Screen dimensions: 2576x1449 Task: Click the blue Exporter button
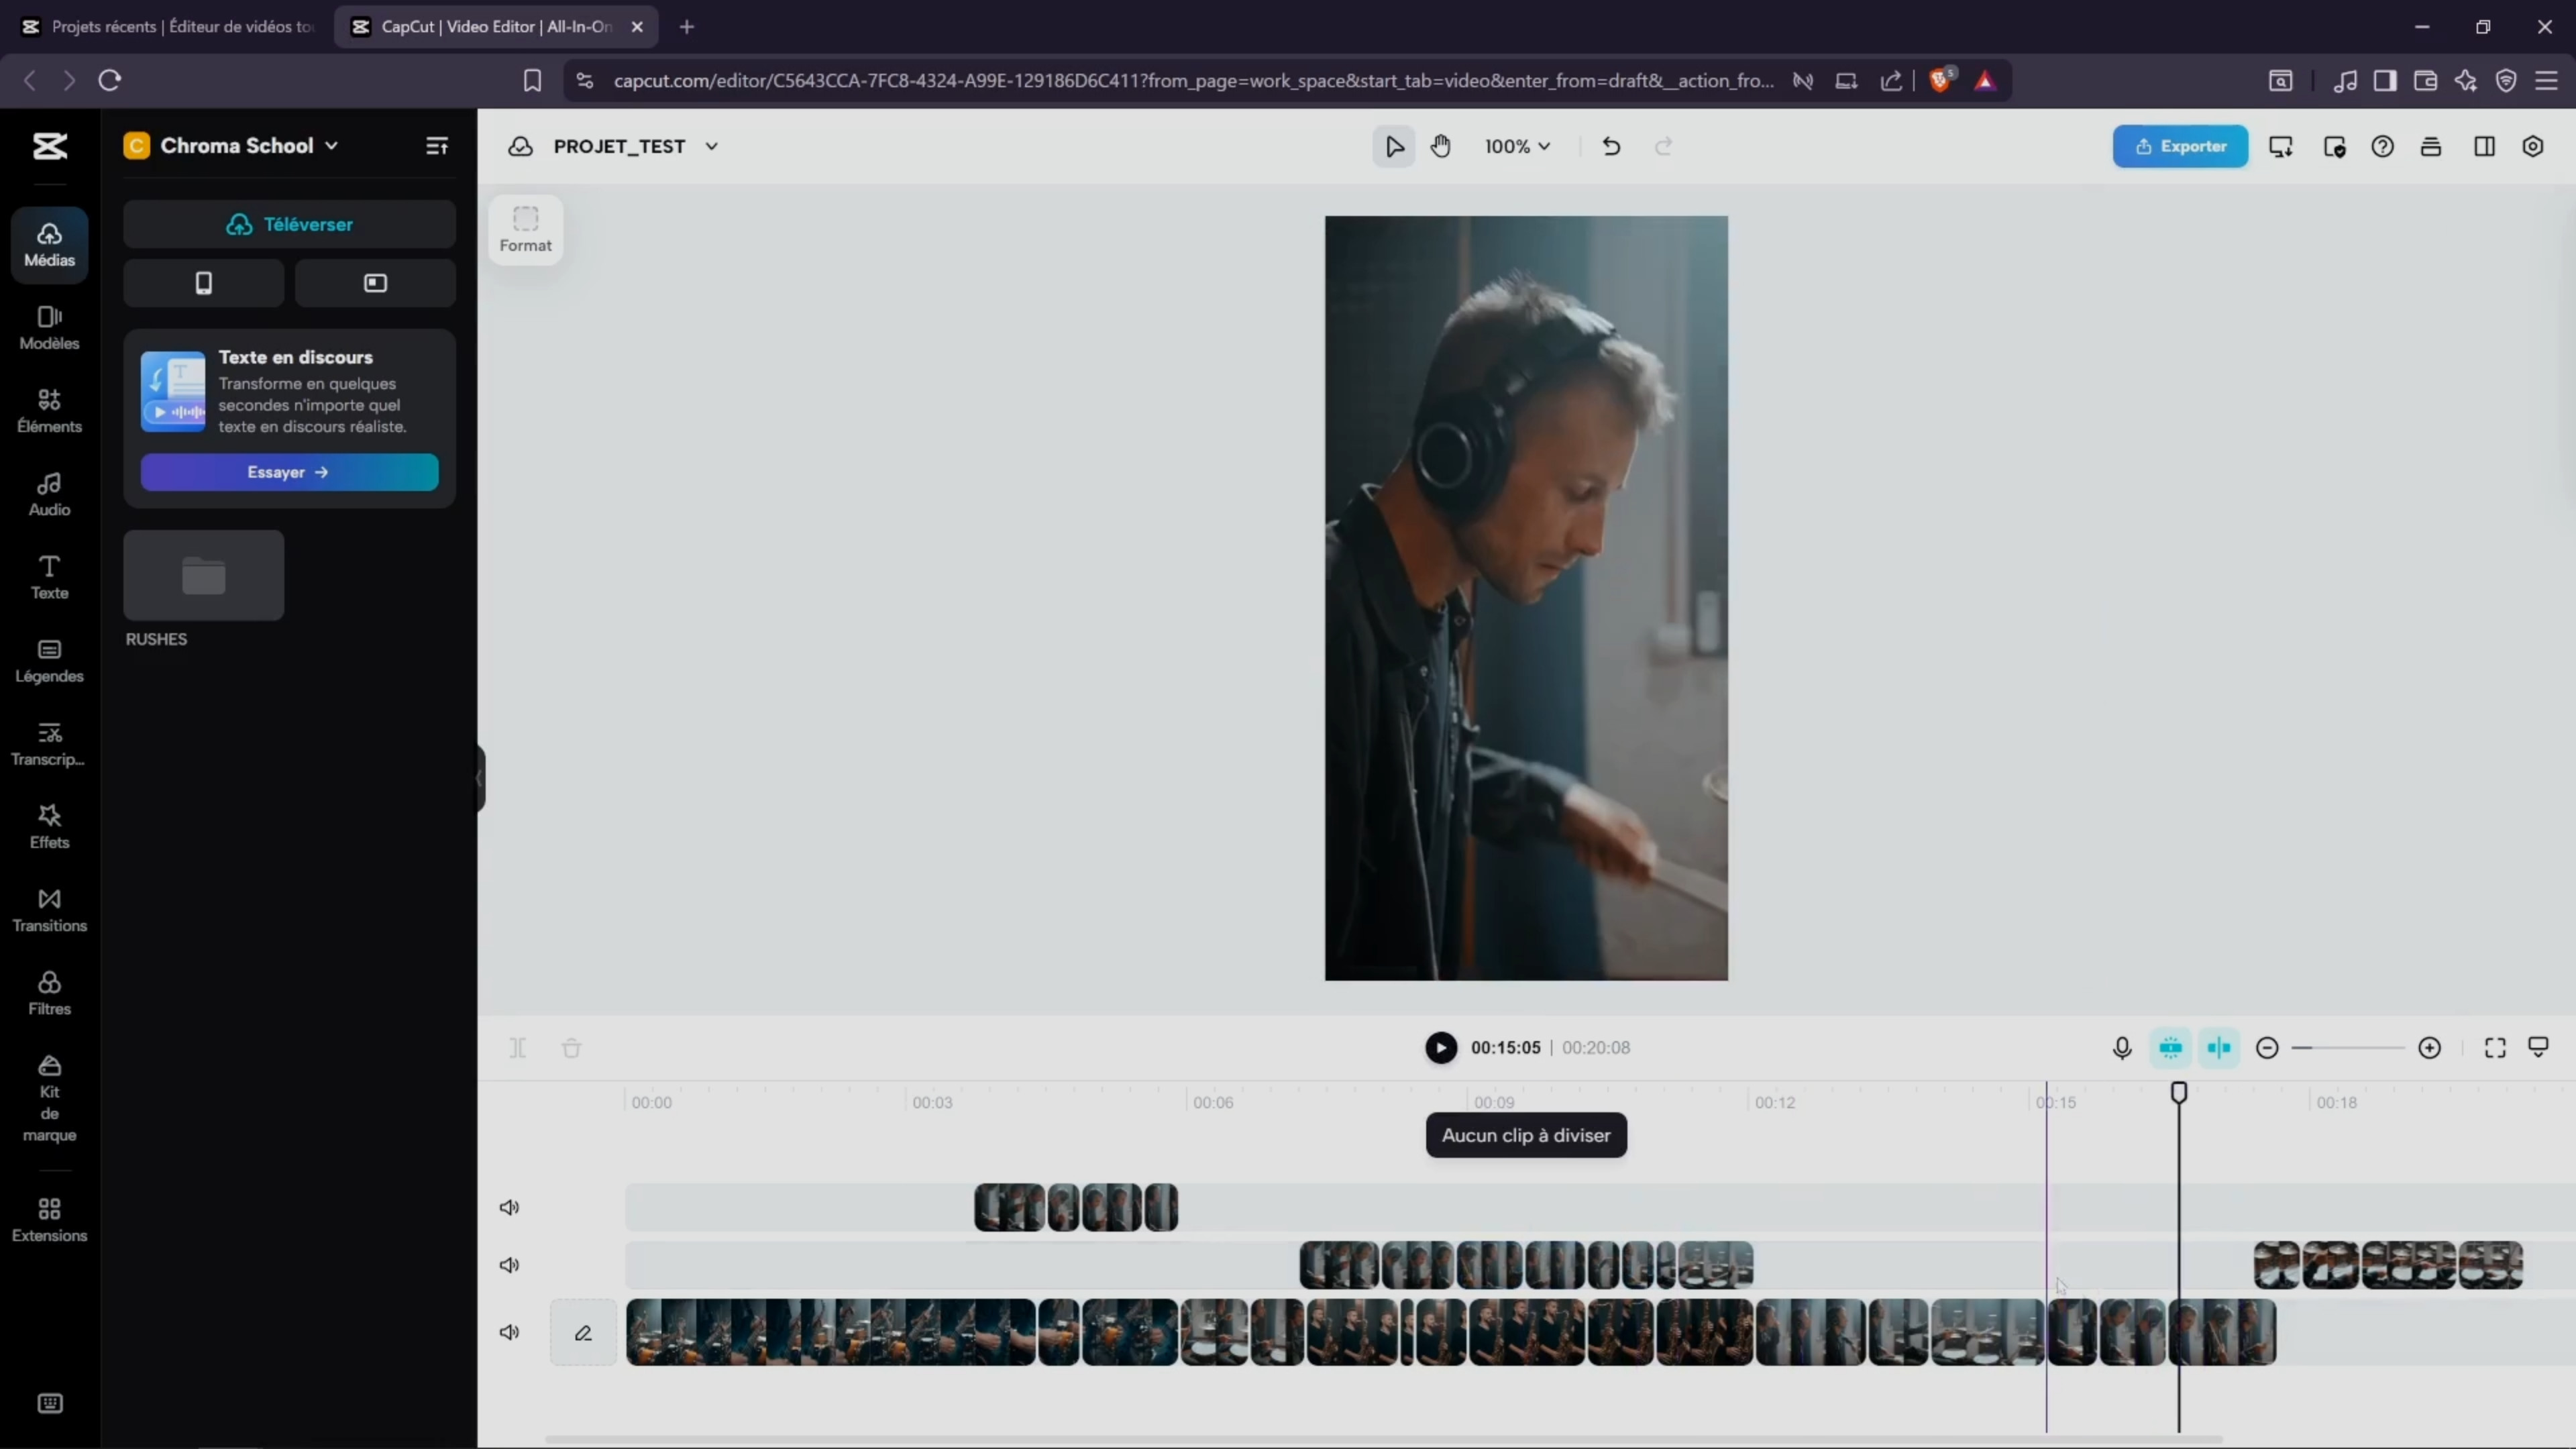2180,146
